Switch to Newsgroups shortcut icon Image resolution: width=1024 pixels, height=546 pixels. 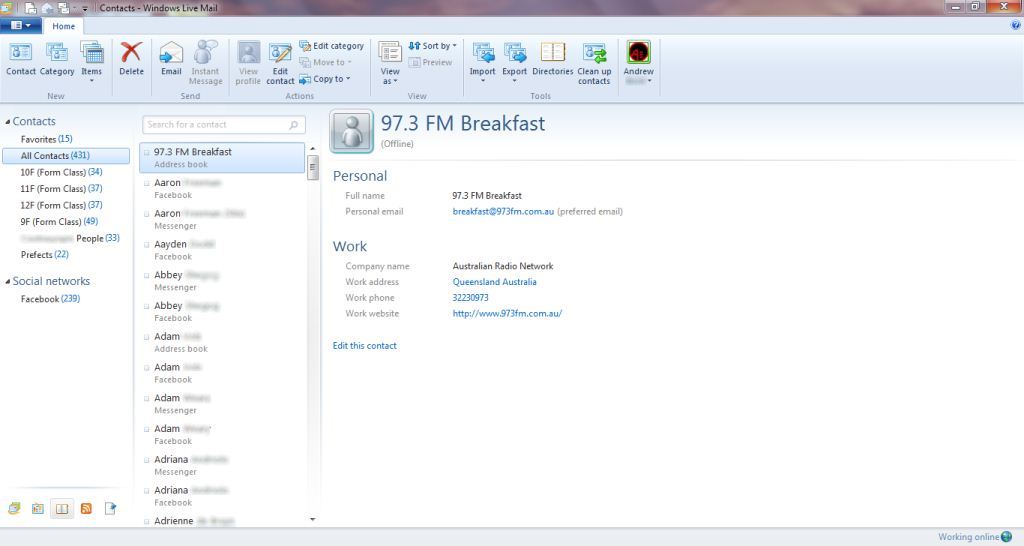click(x=110, y=508)
